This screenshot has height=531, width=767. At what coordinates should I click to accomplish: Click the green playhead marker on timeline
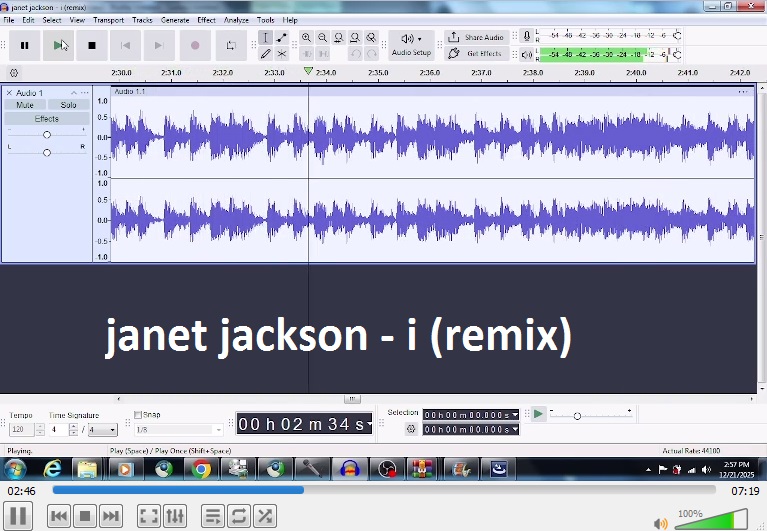click(308, 71)
